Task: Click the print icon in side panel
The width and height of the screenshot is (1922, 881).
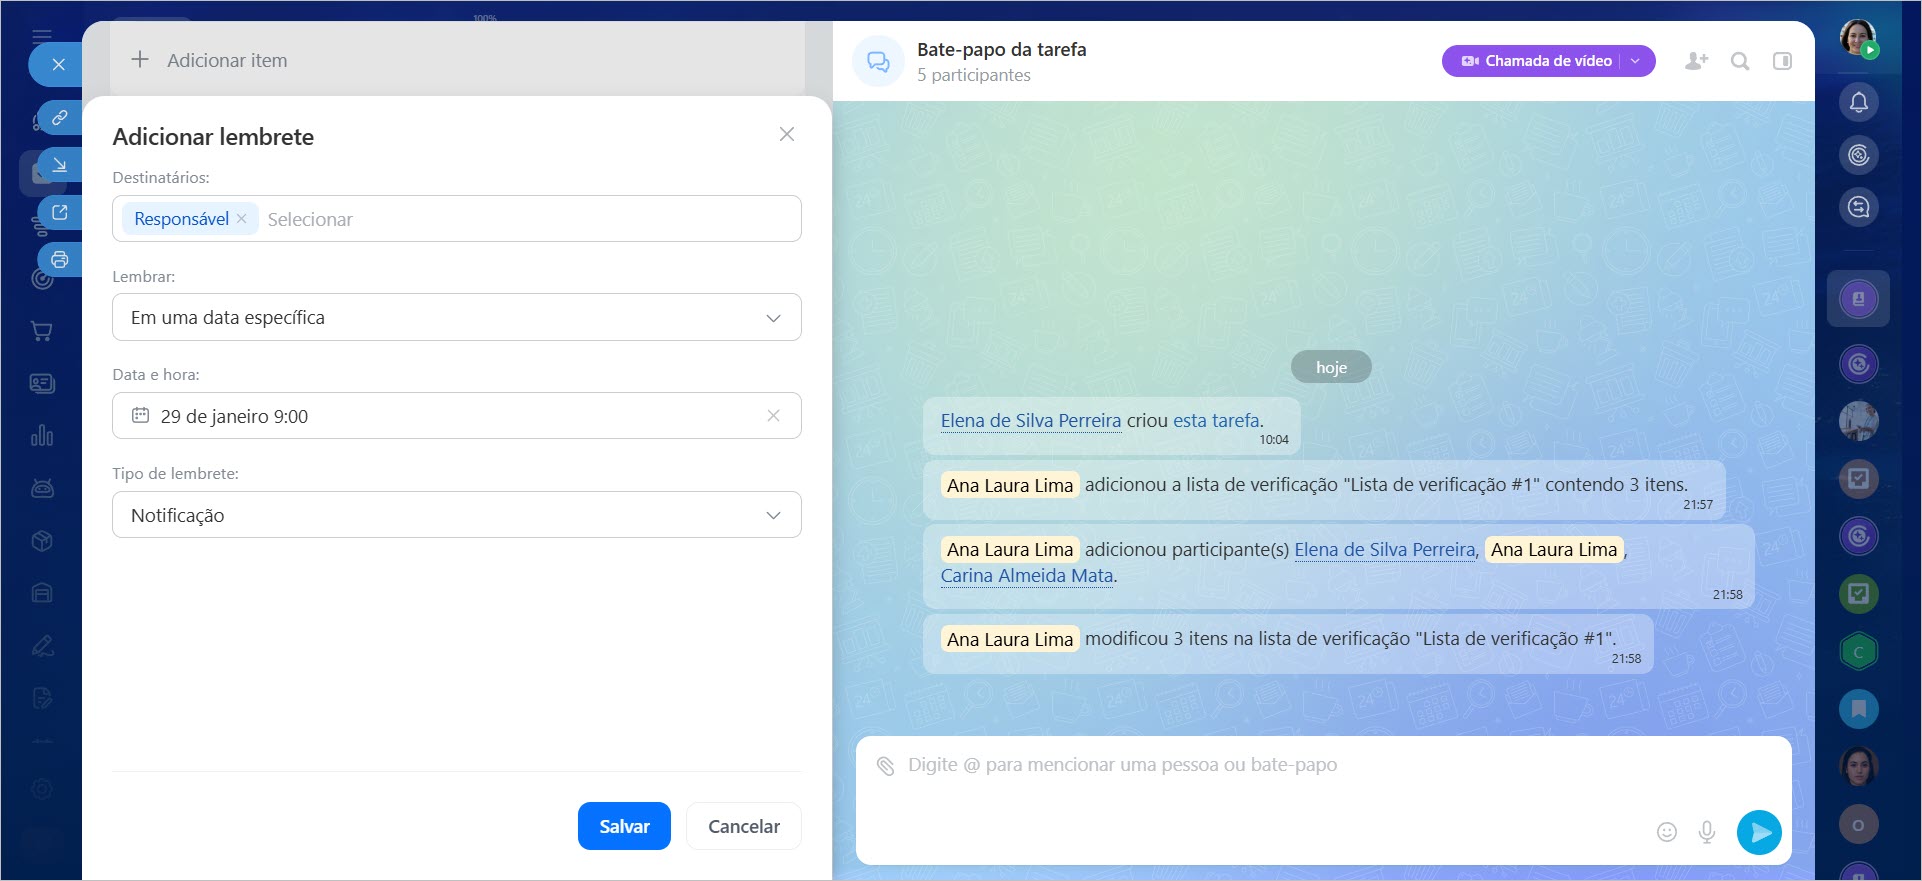Action: pyautogui.click(x=60, y=260)
